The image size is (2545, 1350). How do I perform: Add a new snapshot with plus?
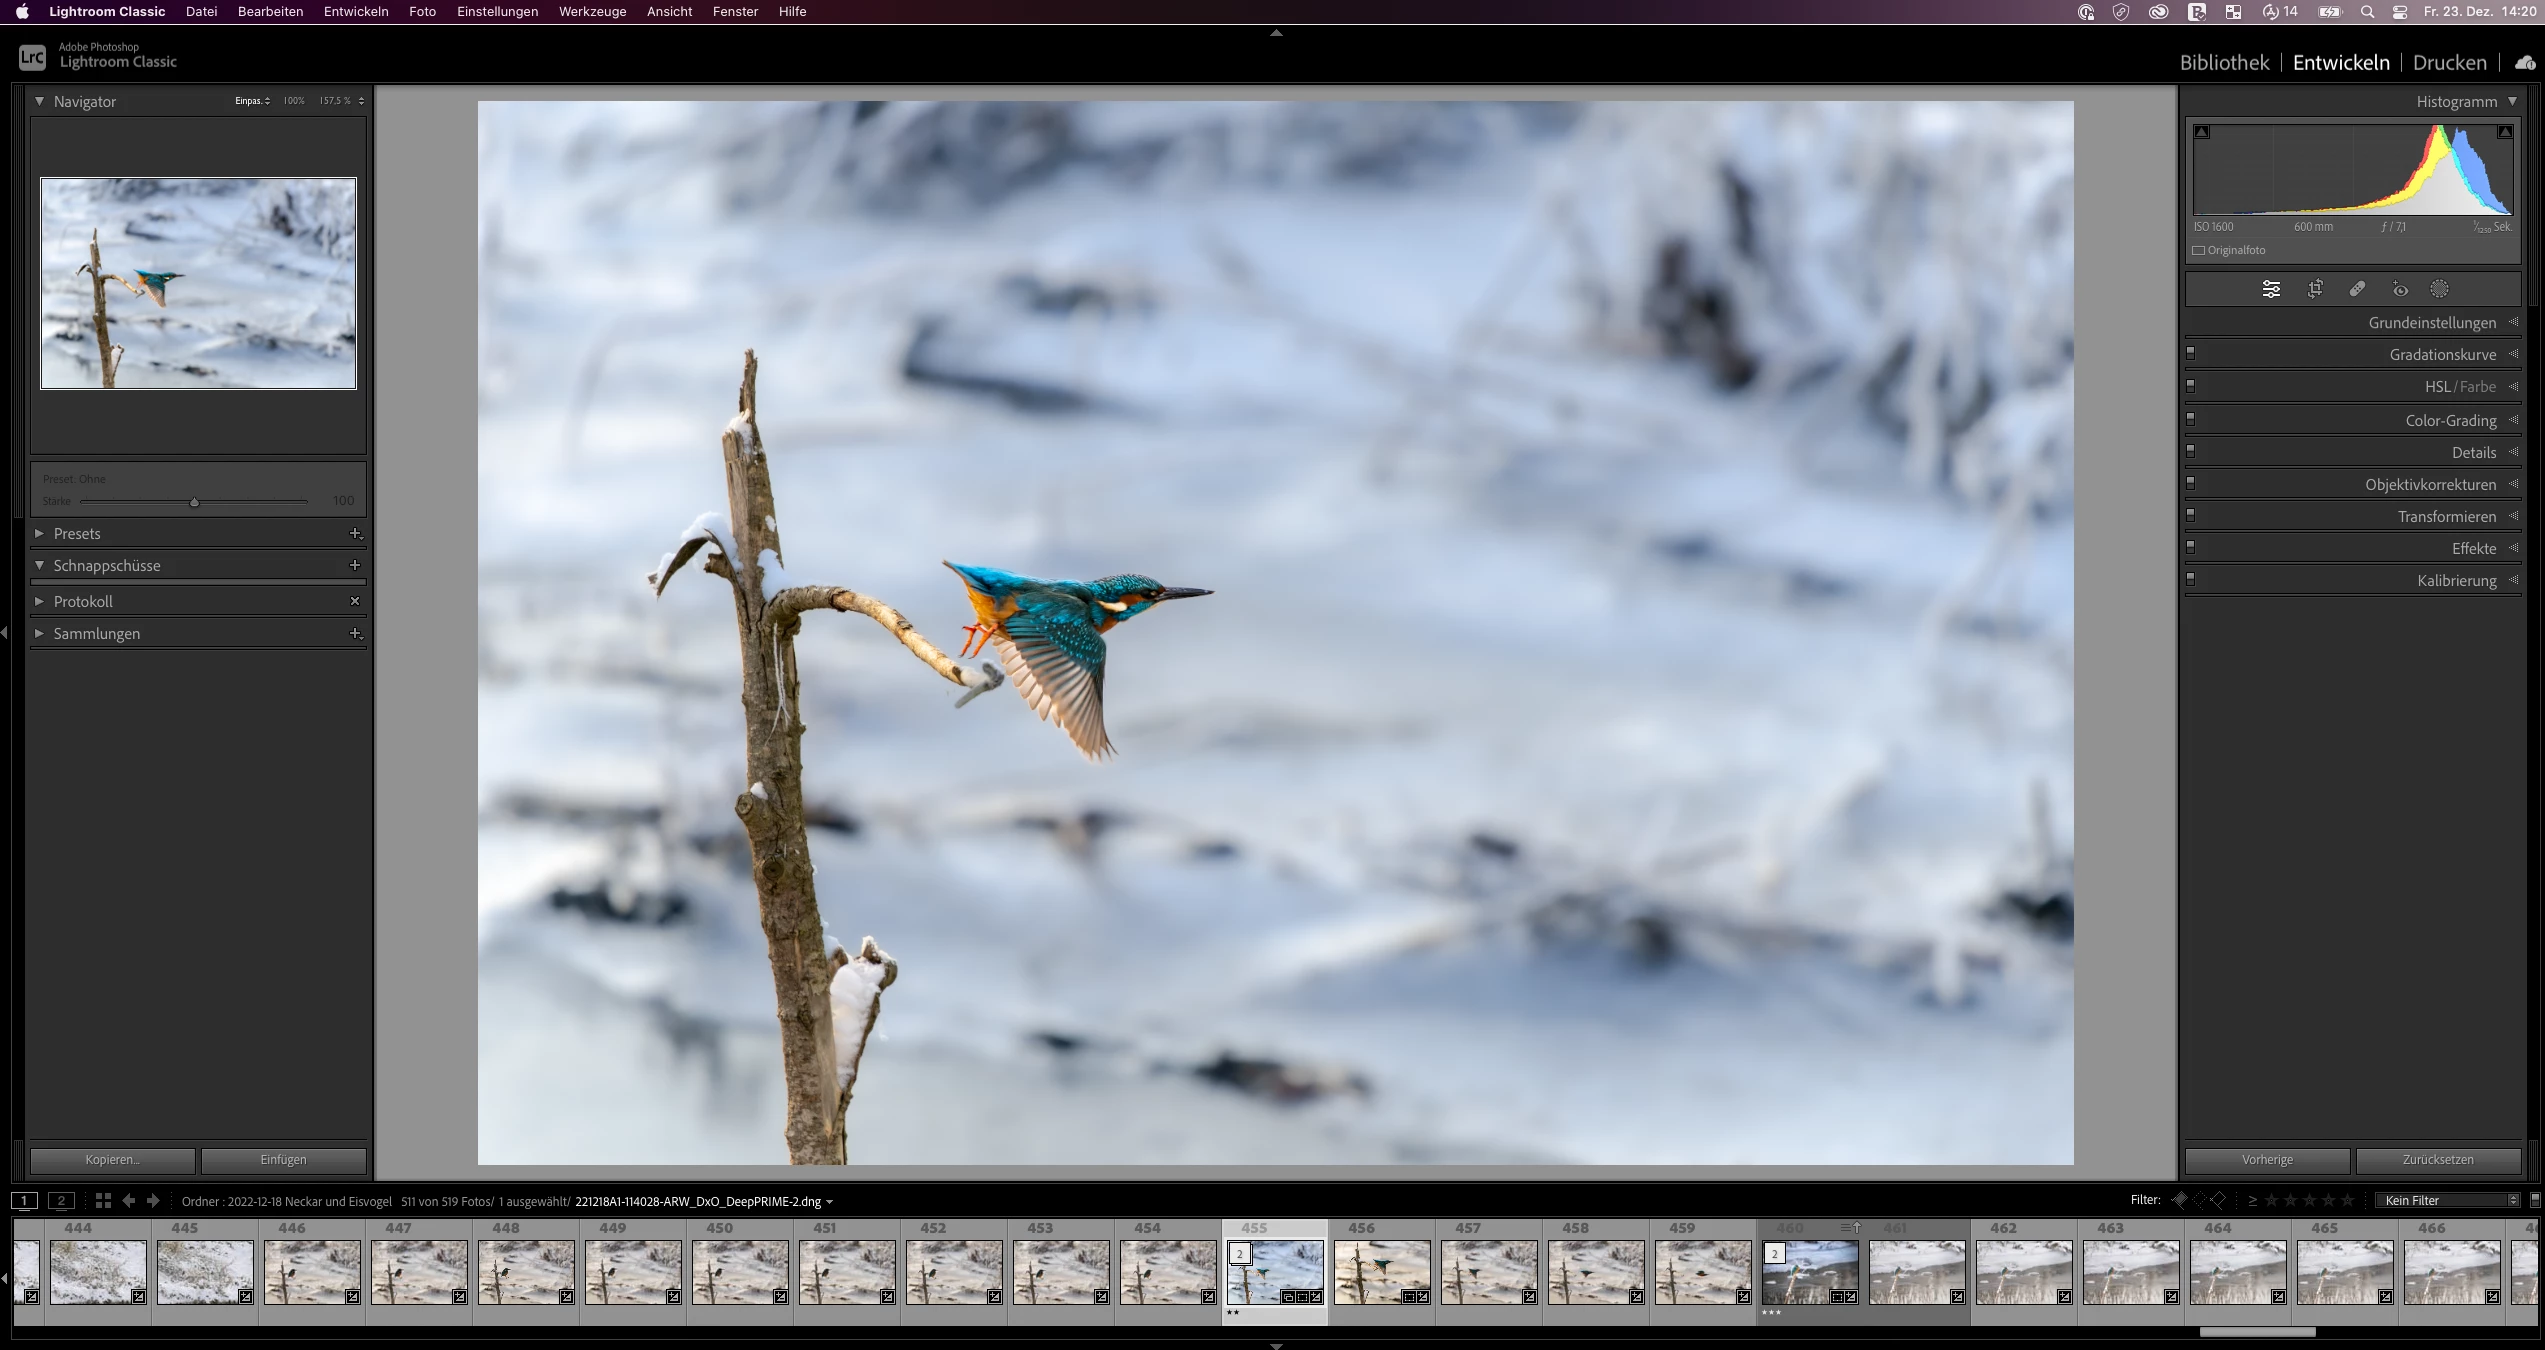pyautogui.click(x=354, y=565)
